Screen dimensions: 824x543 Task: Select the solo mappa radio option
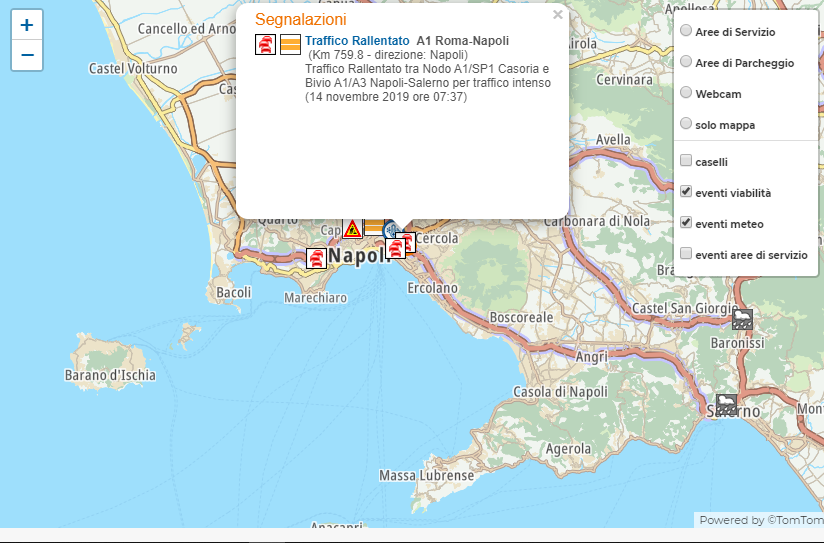(686, 124)
